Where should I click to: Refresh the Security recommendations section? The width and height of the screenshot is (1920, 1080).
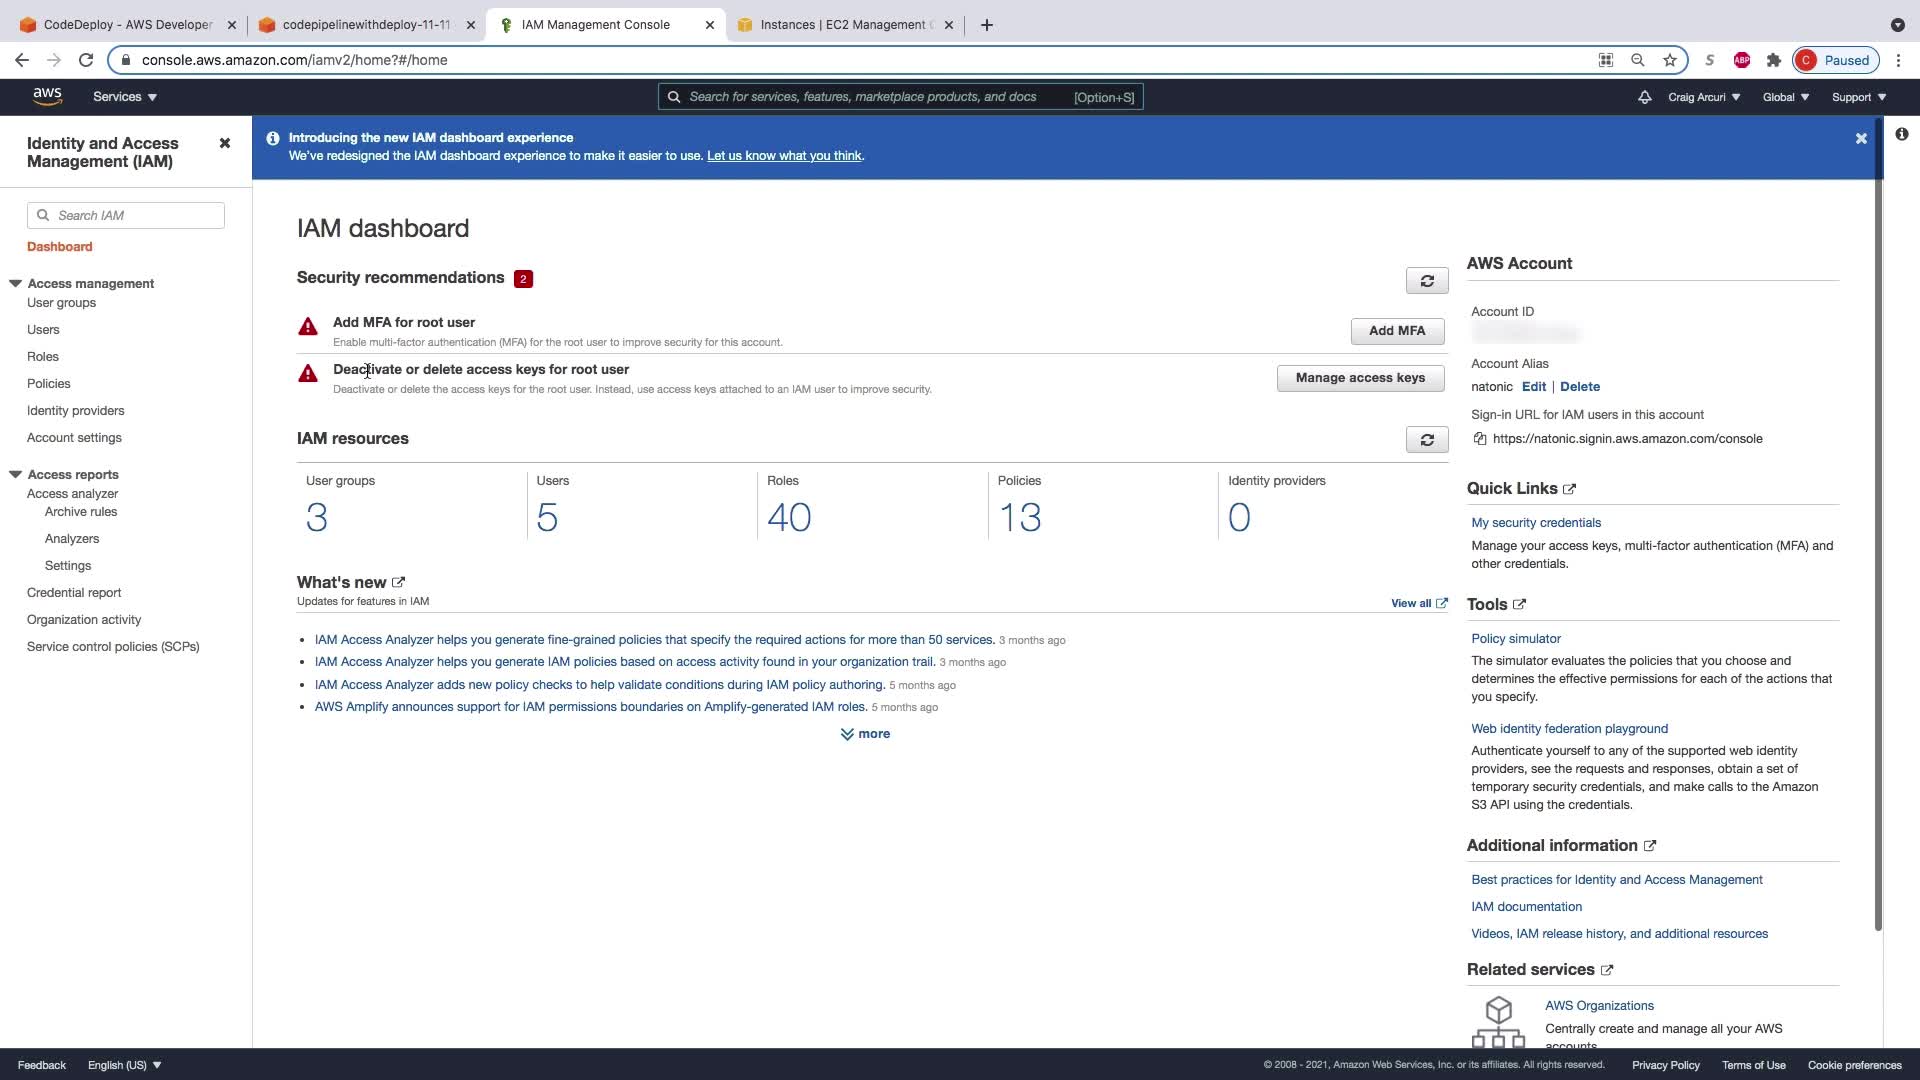coord(1427,281)
